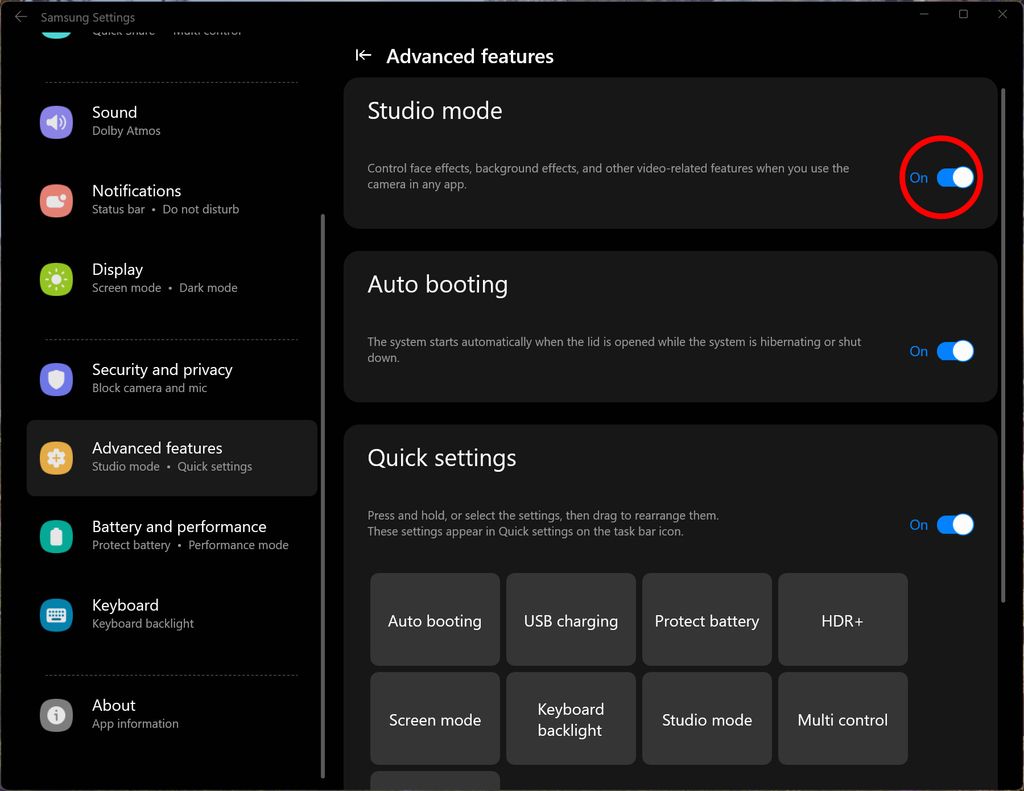Click the Keyboard icon in sidebar
1024x791 pixels.
pos(56,615)
